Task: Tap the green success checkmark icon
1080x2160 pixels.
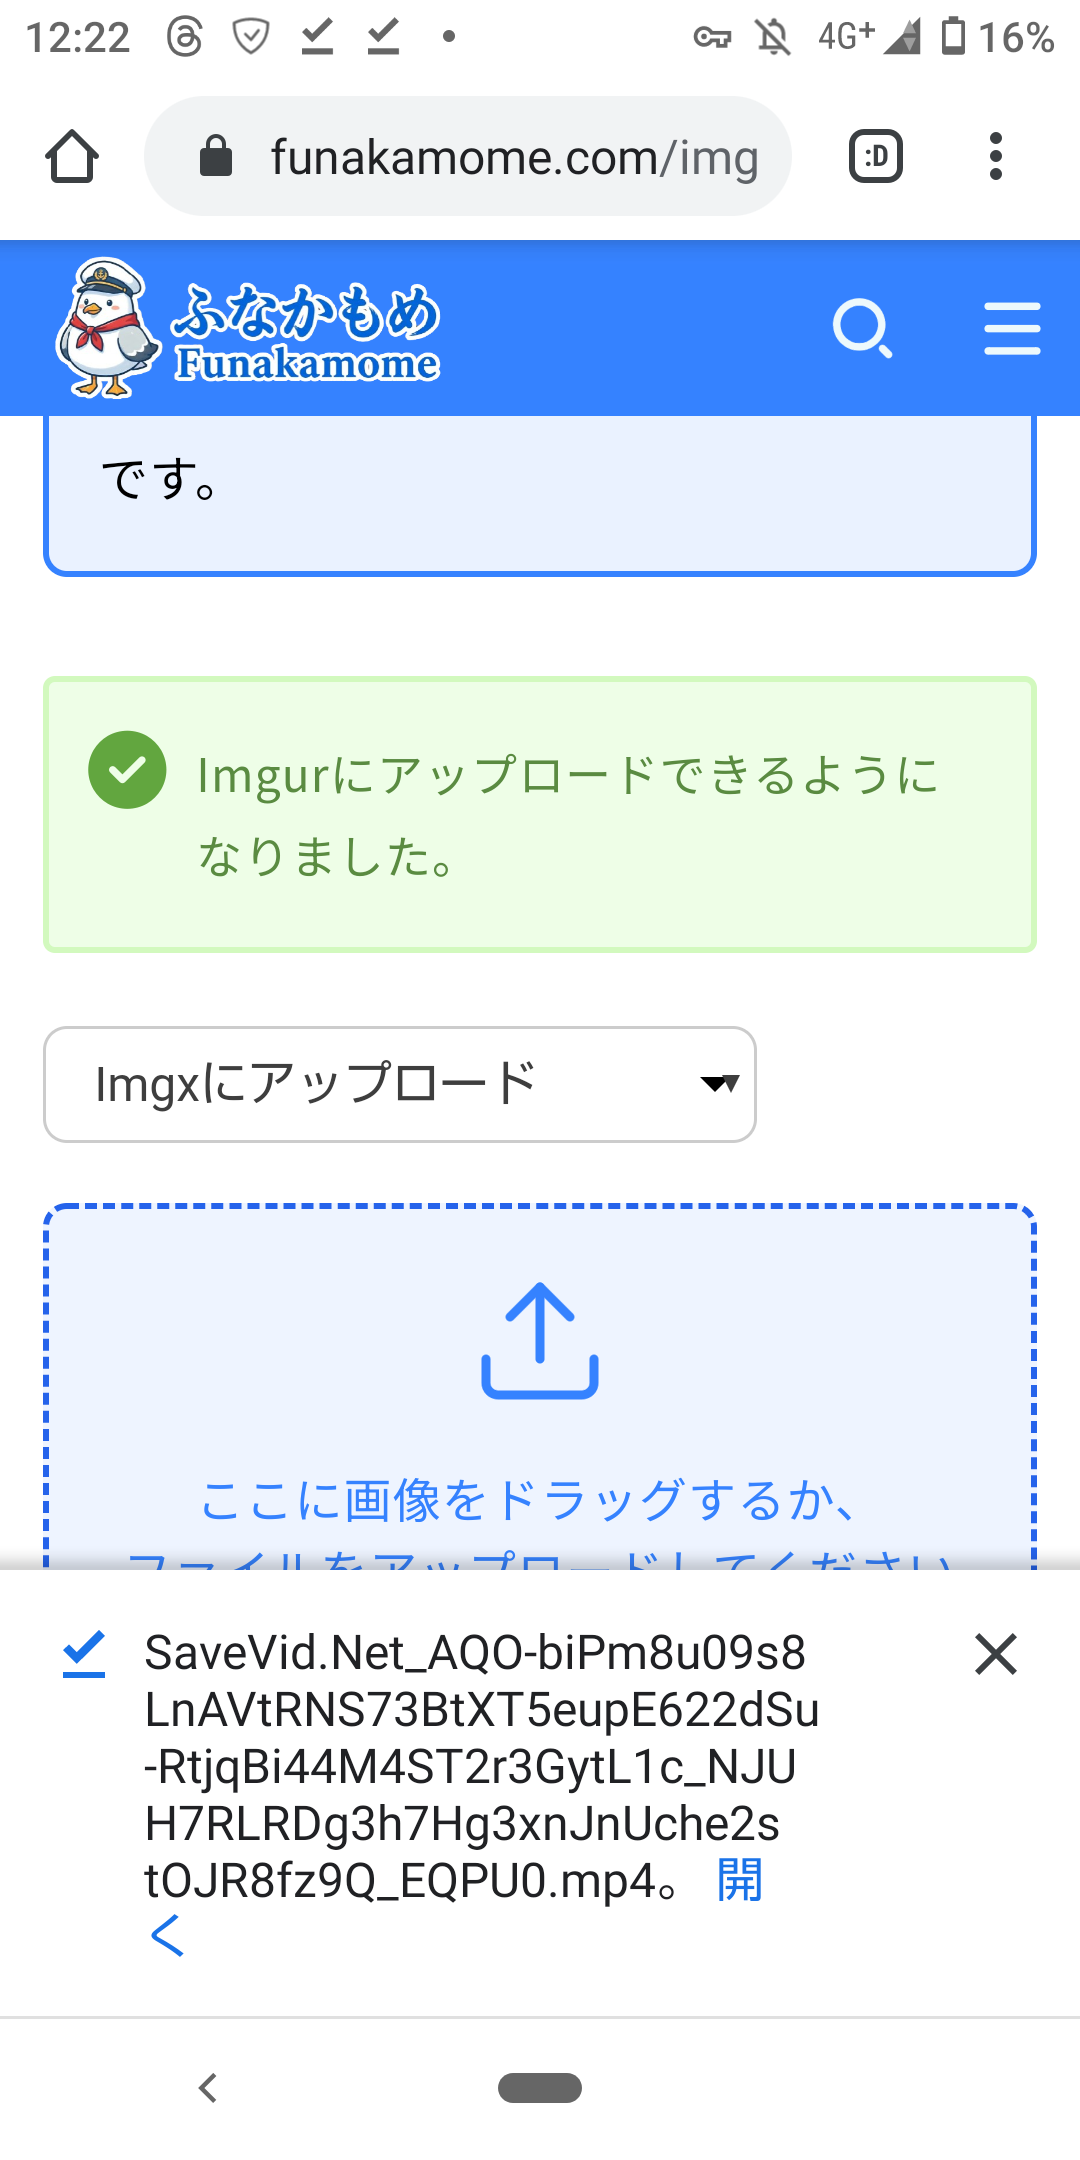Action: tap(127, 770)
